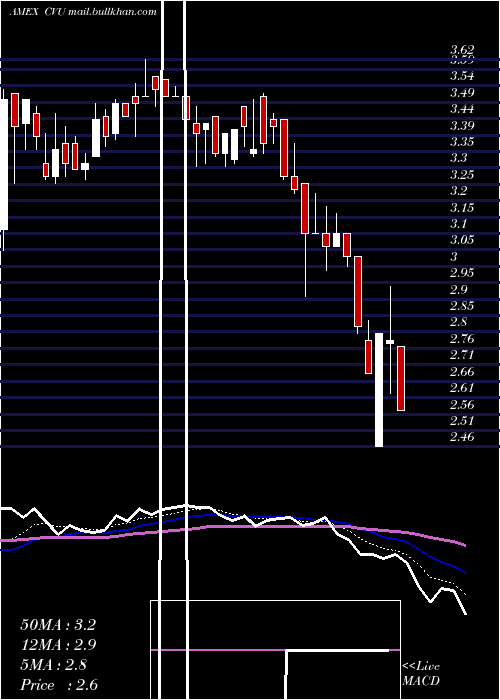Click the 3.62 price axis label
Screen dimensions: 500x700
(462, 49)
